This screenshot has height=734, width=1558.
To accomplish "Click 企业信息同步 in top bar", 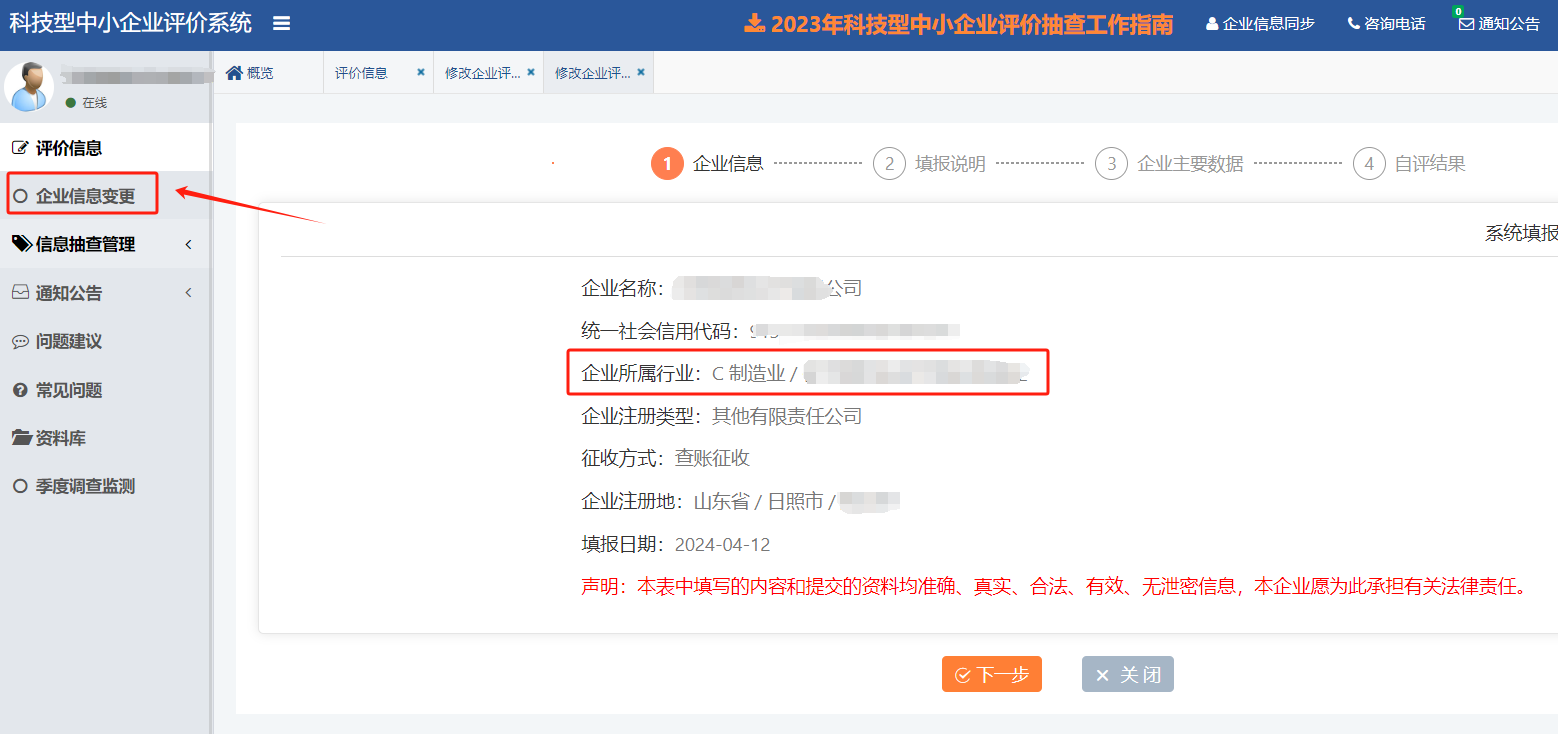I will (x=1260, y=24).
